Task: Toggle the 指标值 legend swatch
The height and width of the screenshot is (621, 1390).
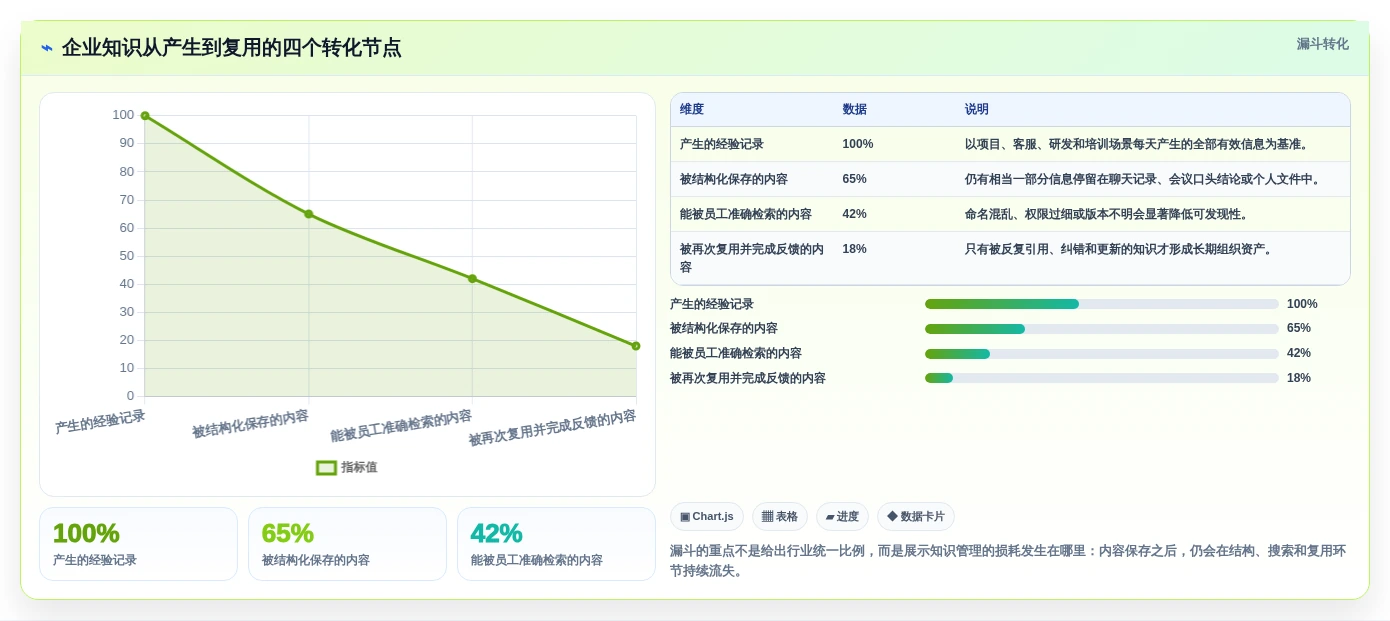Action: pos(326,467)
